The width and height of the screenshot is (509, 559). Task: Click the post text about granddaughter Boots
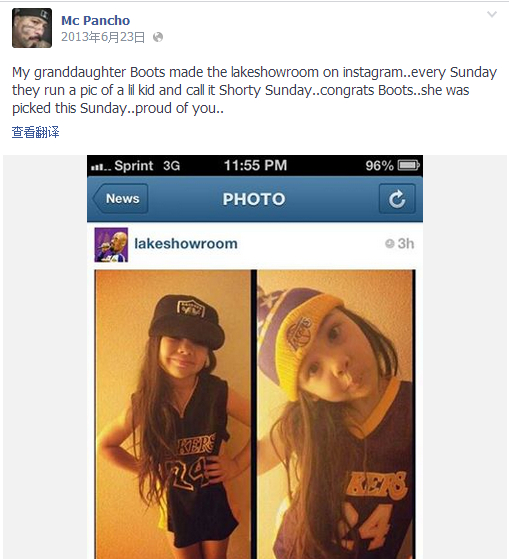pos(254,90)
